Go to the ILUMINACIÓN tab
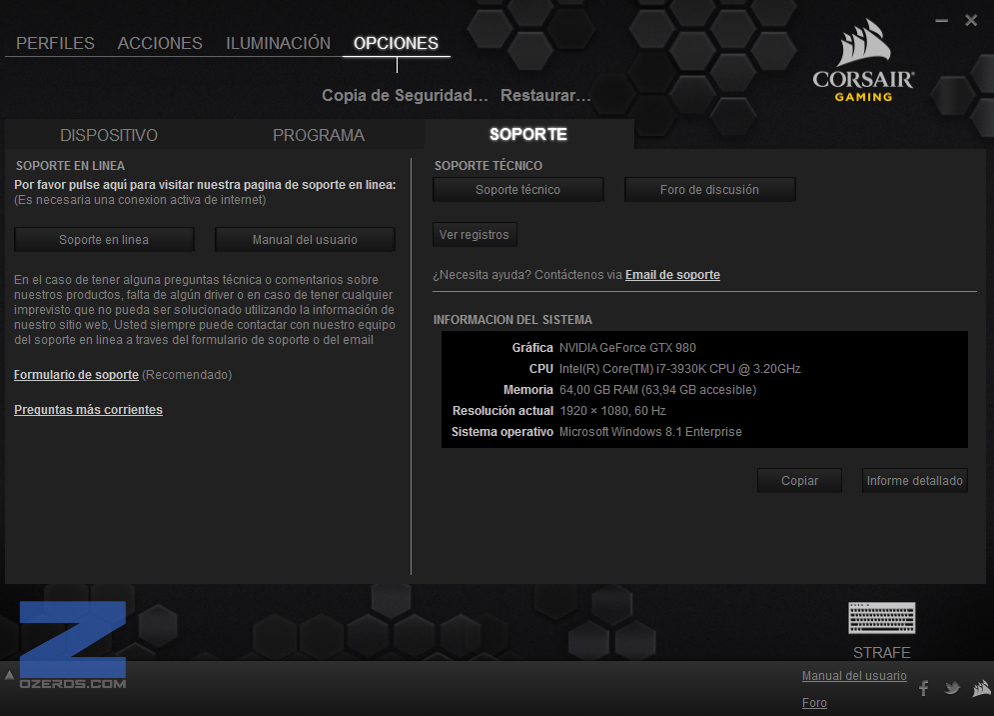994x716 pixels. (278, 43)
